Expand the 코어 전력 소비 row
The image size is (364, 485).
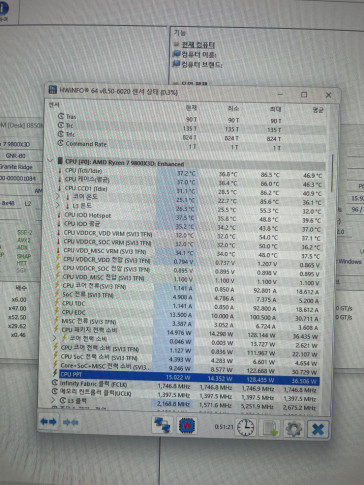(55, 338)
